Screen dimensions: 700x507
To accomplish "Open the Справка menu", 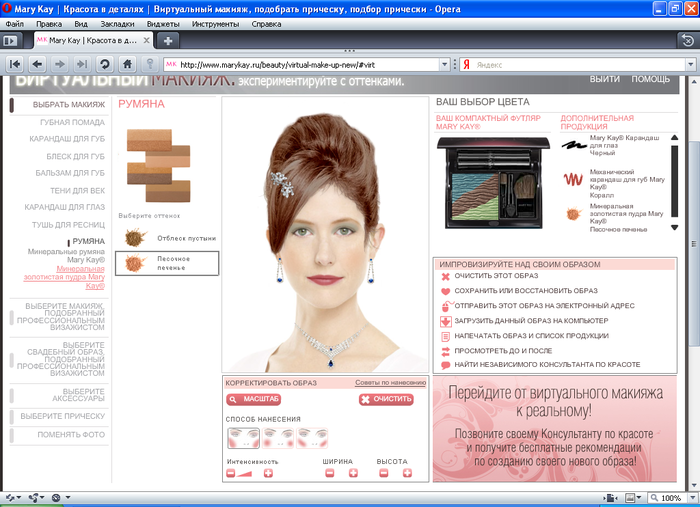I will pyautogui.click(x=266, y=24).
